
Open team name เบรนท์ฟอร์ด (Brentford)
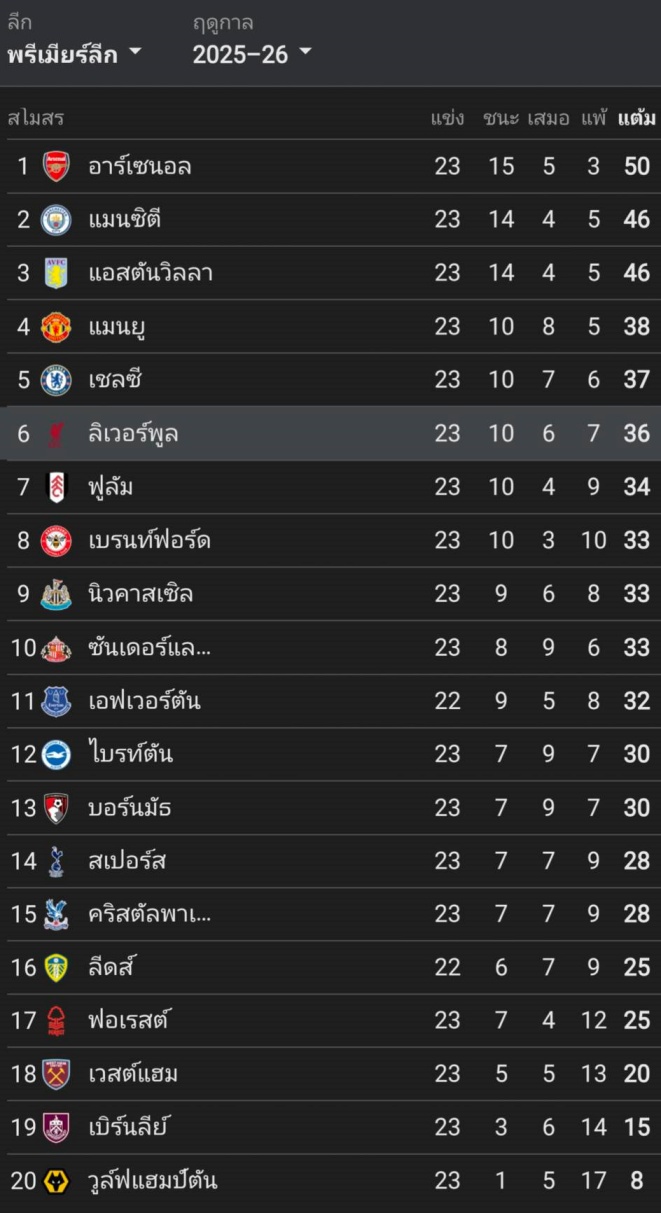click(x=148, y=541)
